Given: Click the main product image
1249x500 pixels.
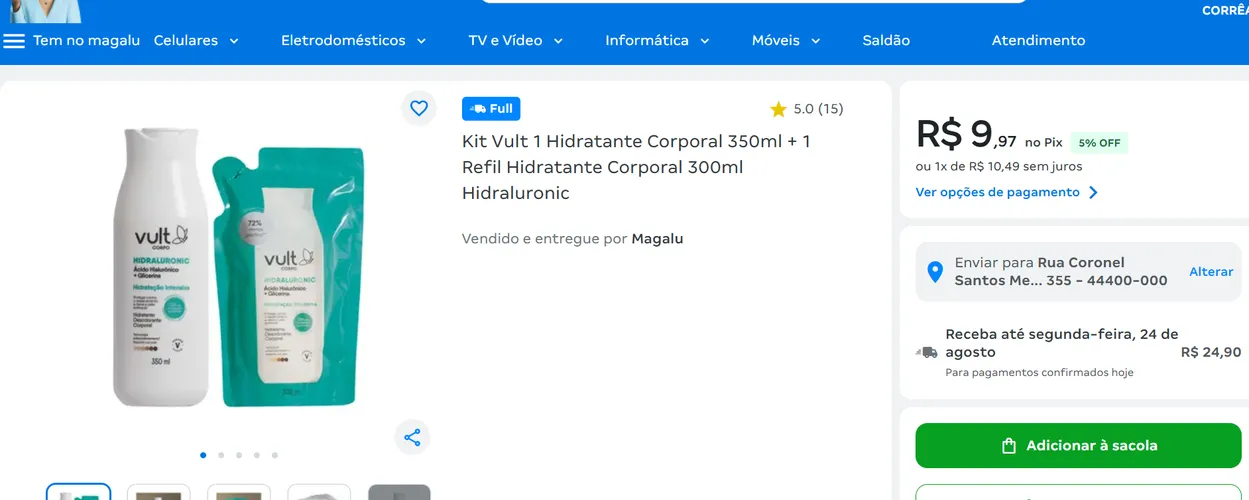Looking at the screenshot, I should [x=237, y=268].
